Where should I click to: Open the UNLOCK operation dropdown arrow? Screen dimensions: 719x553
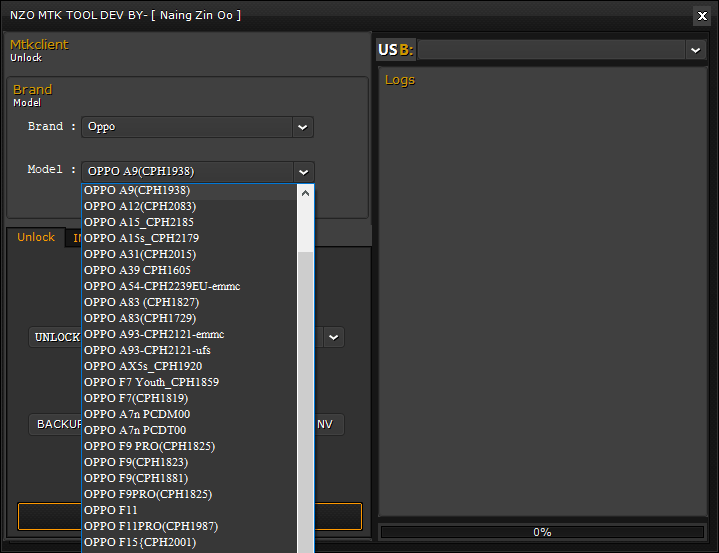(x=333, y=337)
